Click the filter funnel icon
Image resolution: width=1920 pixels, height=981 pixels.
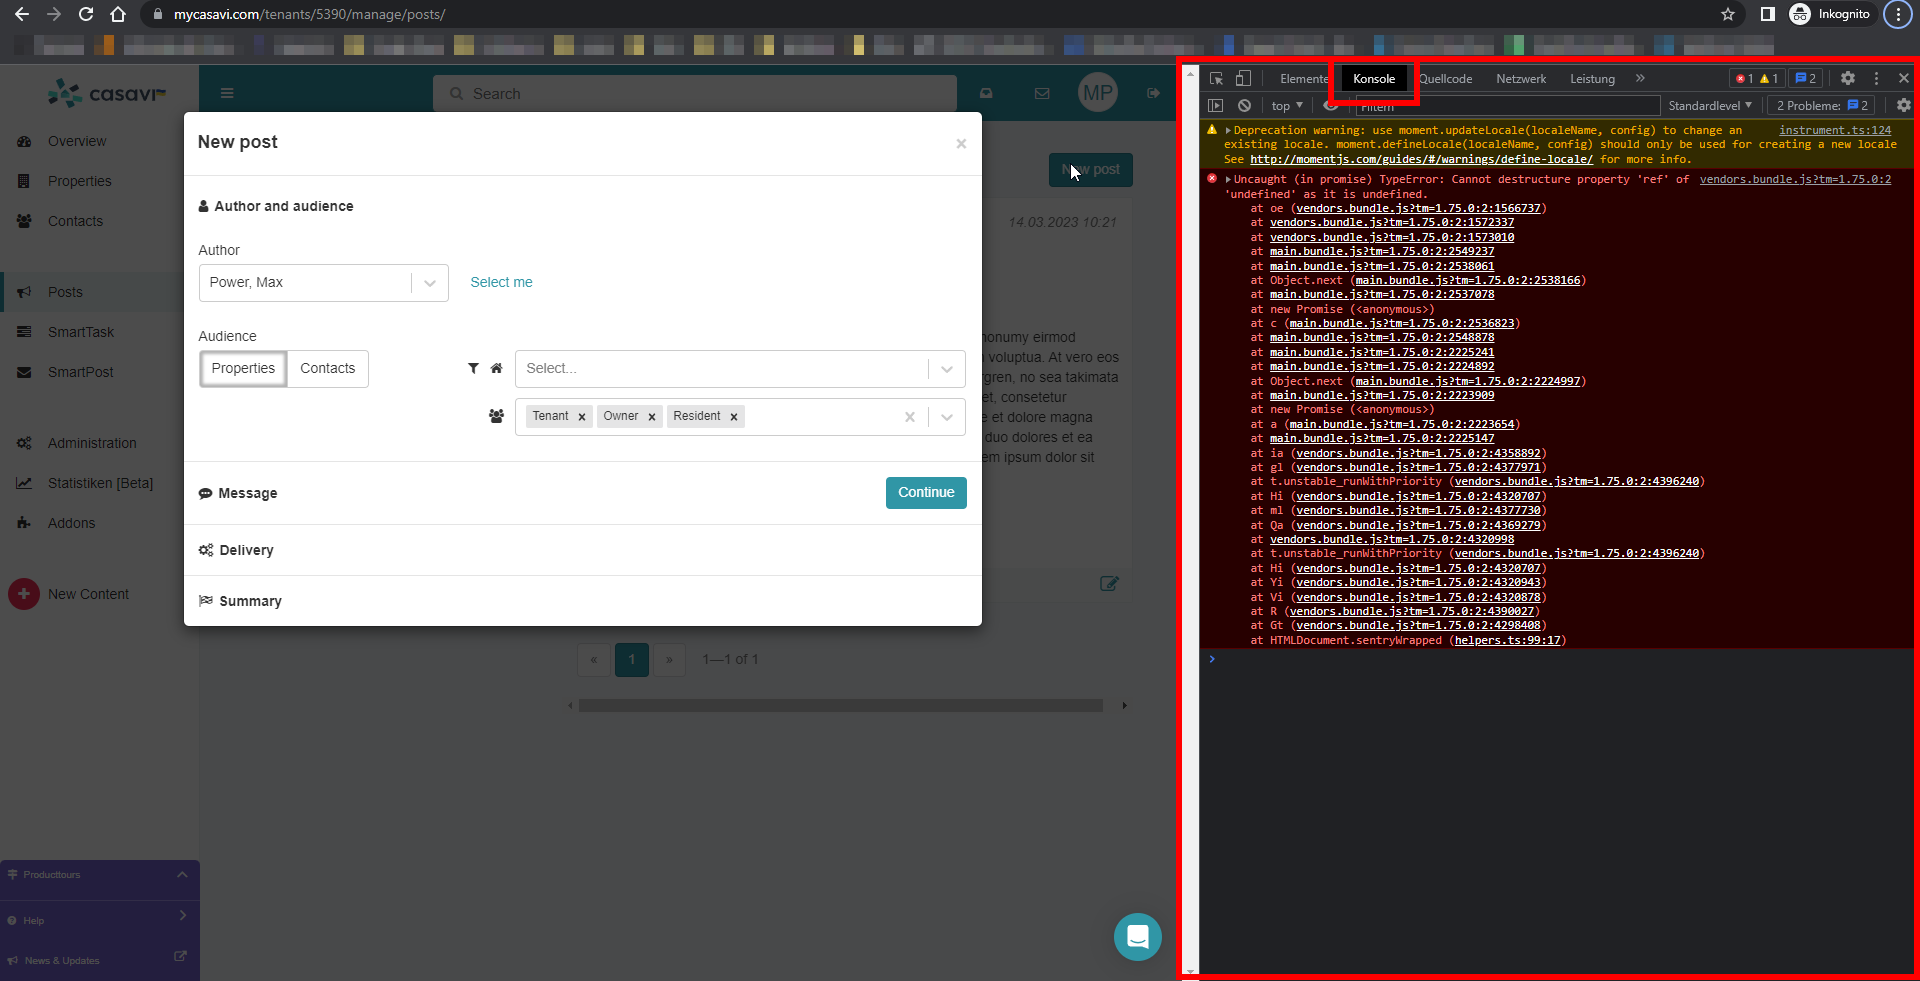(x=473, y=369)
